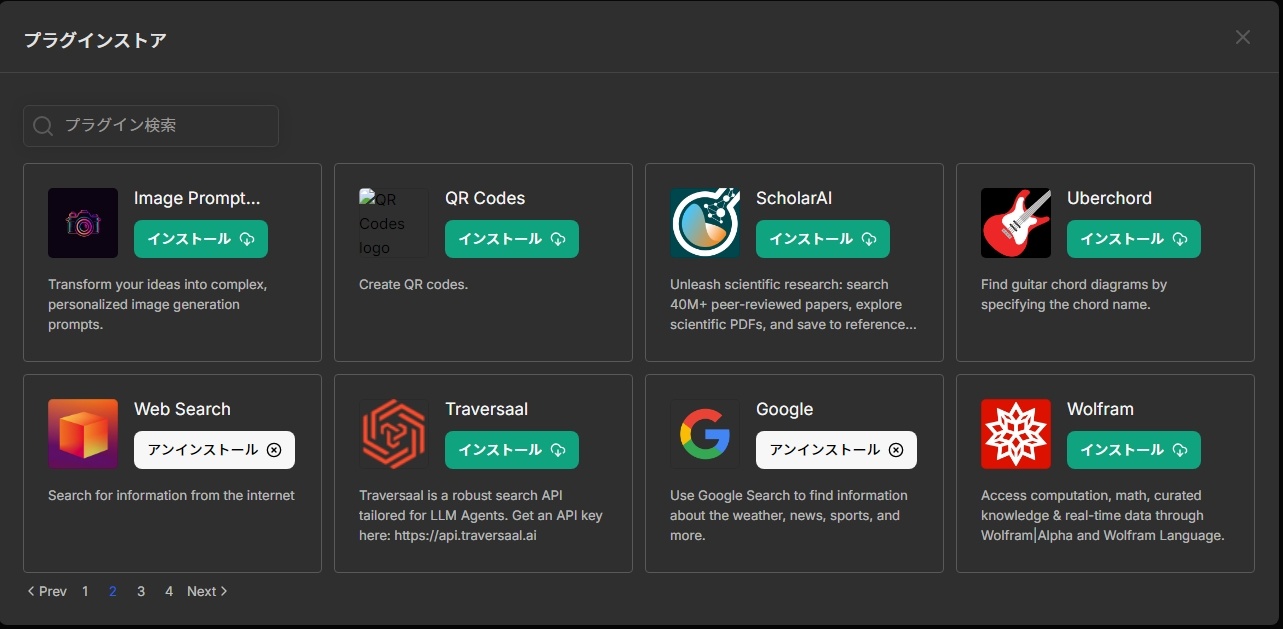Go to pagination page 4
Viewport: 1283px width, 629px height.
coord(169,591)
